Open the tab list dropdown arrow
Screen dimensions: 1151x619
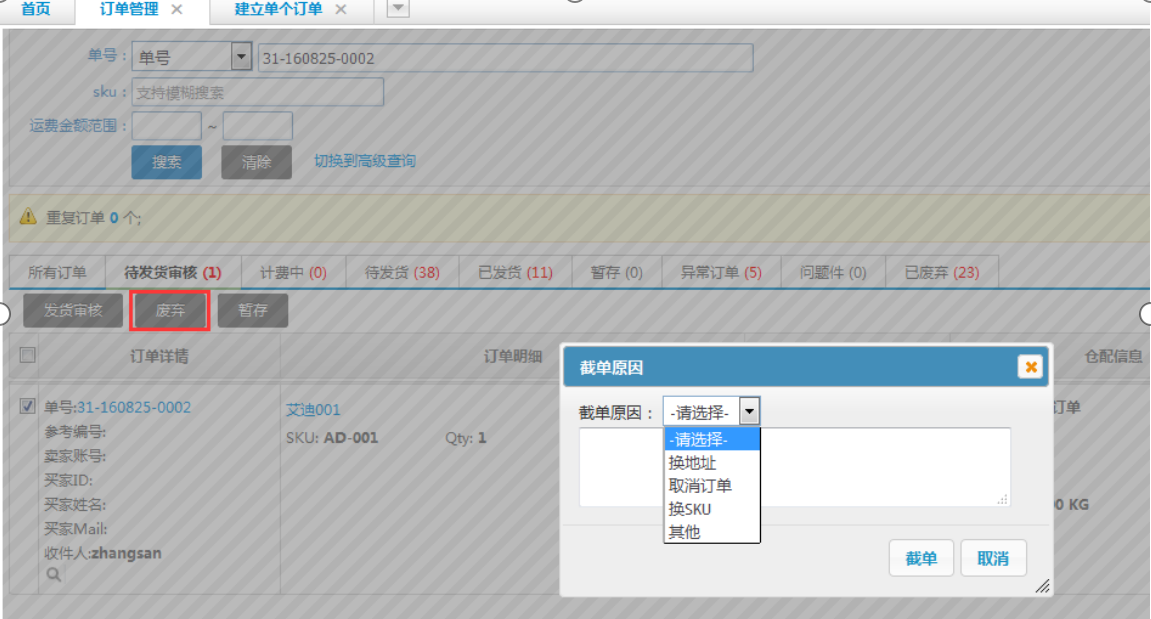397,9
